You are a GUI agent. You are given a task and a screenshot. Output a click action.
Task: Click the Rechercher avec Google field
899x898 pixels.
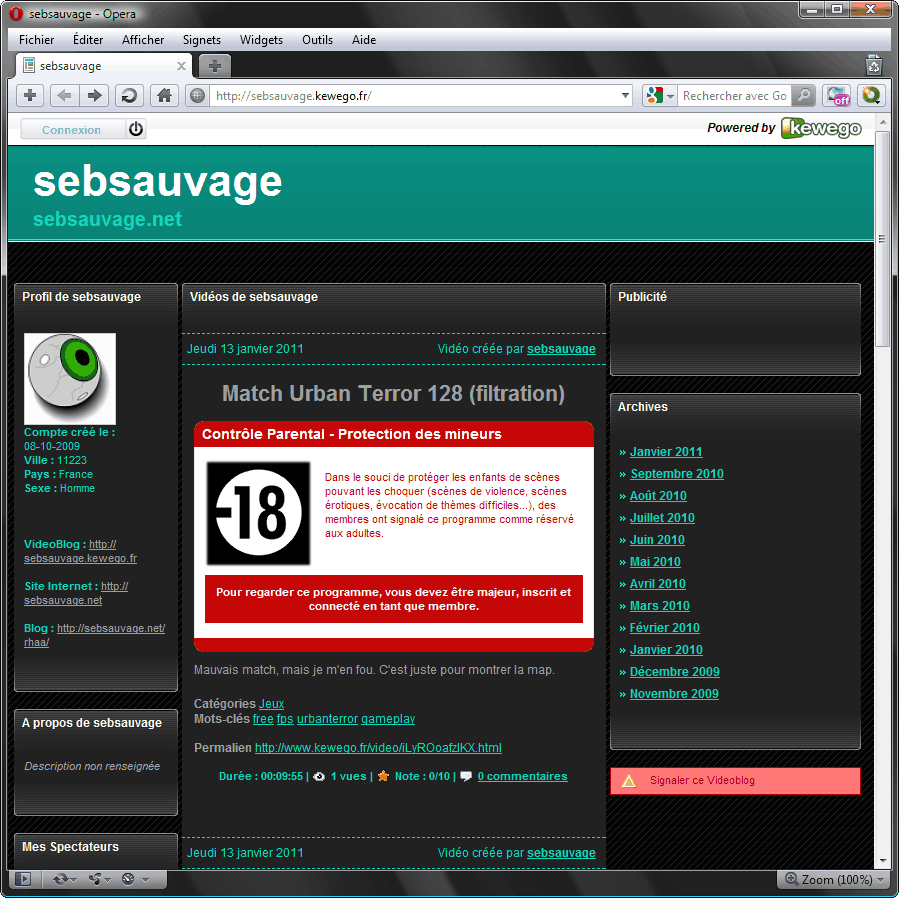tap(734, 96)
